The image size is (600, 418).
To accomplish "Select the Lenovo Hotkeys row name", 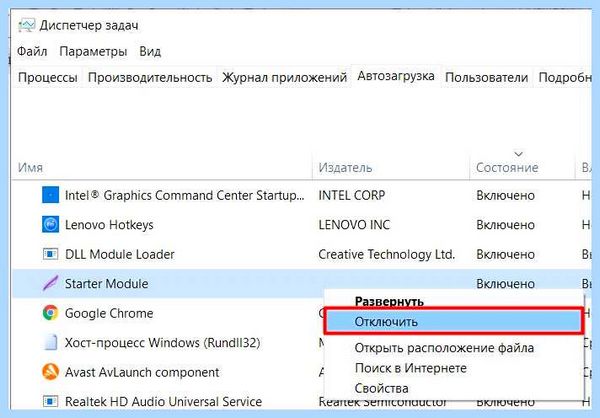I will click(109, 225).
